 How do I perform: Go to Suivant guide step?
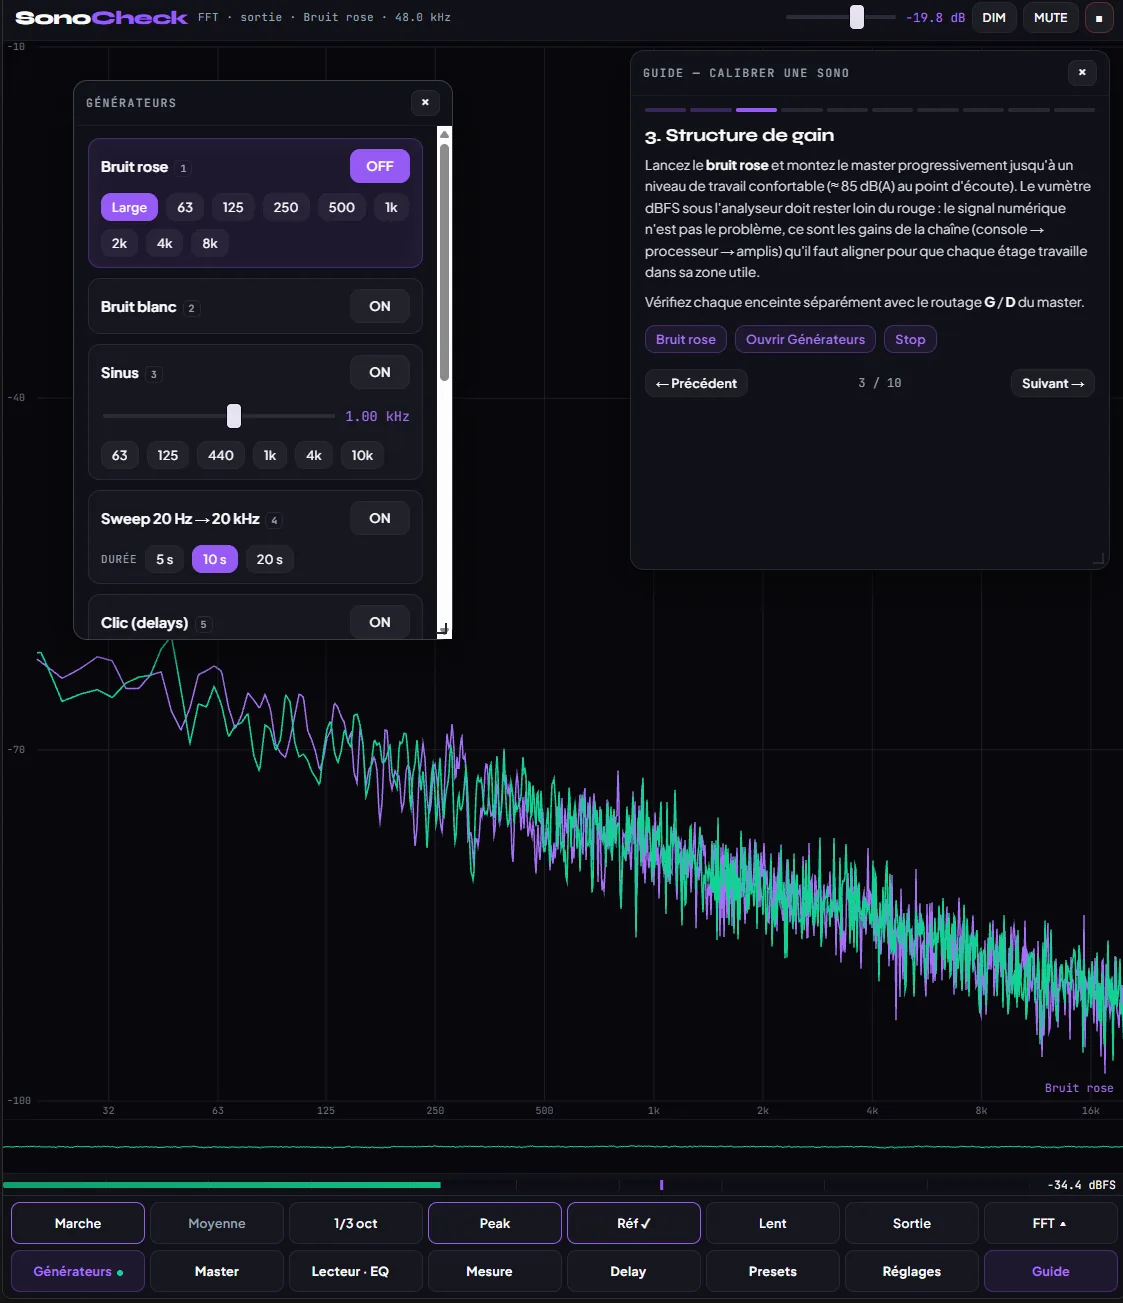[1053, 383]
